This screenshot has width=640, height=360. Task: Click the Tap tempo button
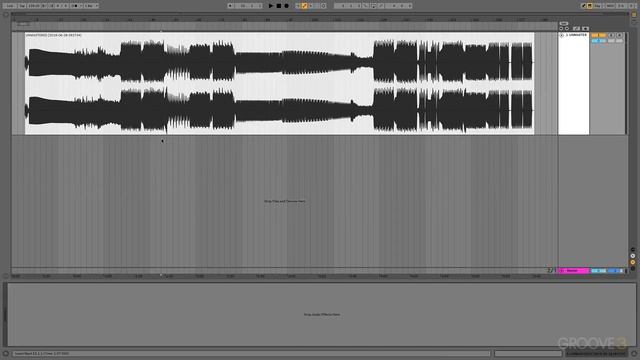pos(22,6)
